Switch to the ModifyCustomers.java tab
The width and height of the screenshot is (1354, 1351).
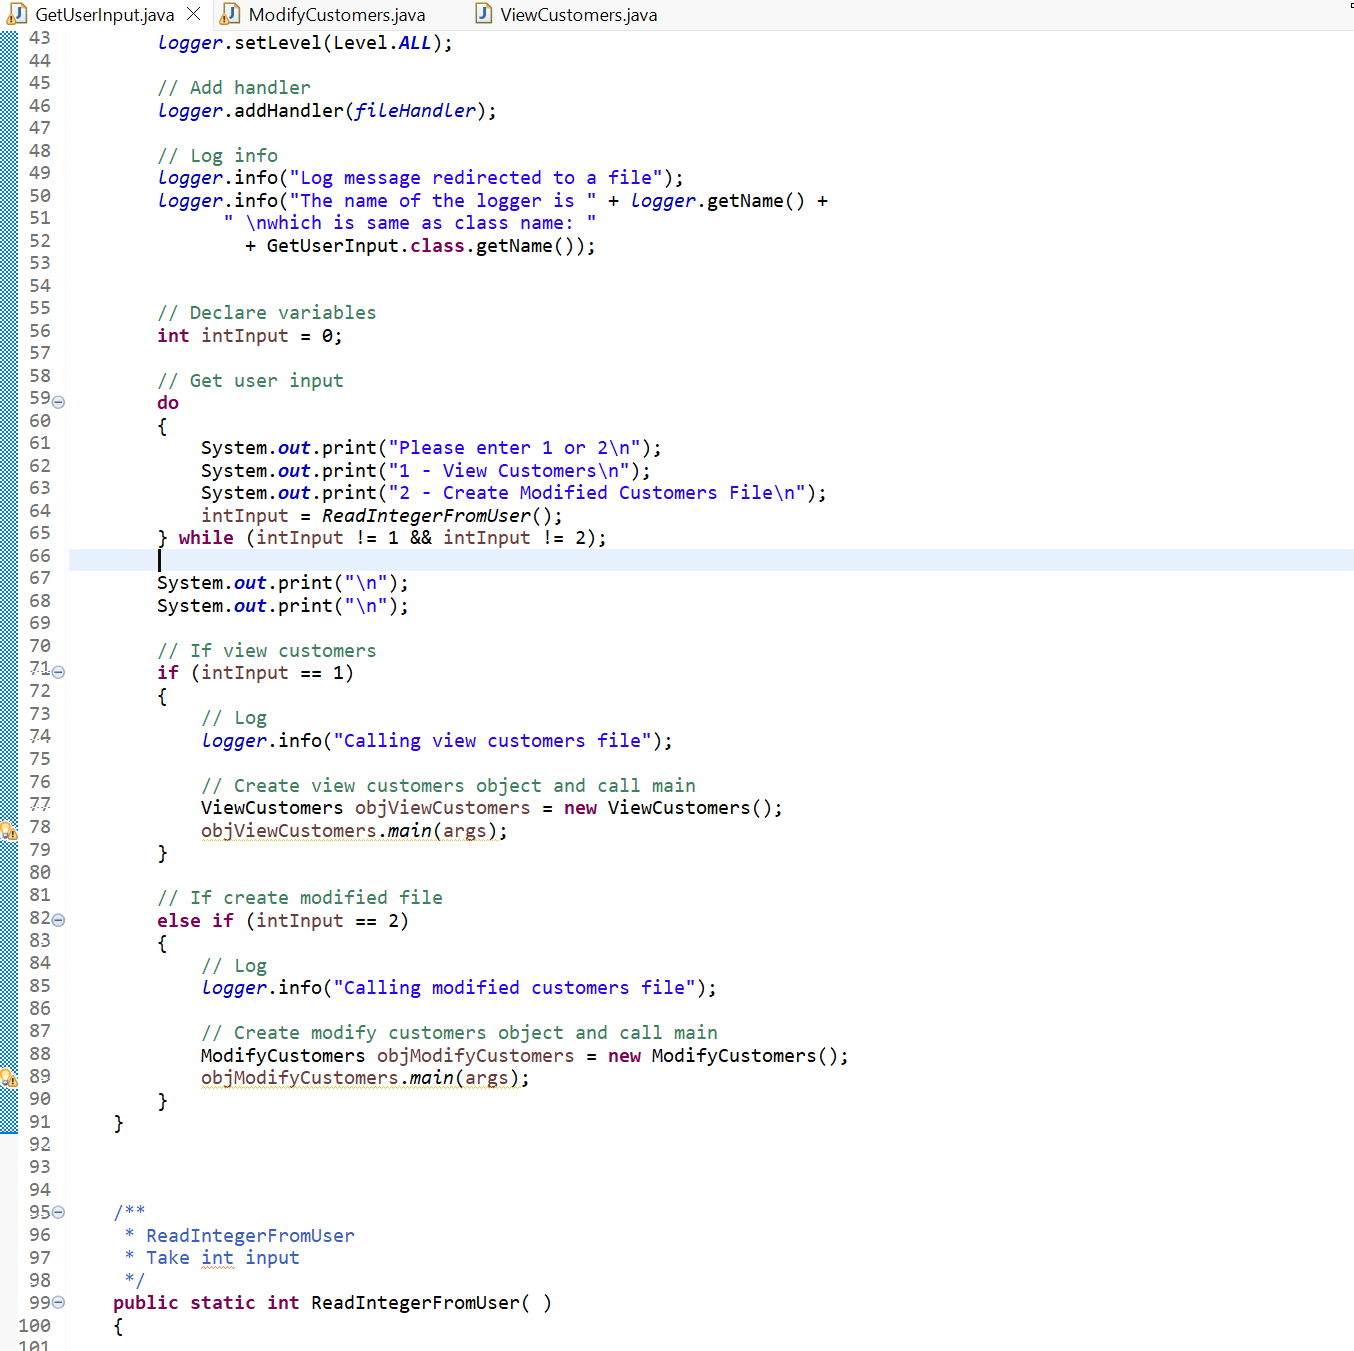336,14
